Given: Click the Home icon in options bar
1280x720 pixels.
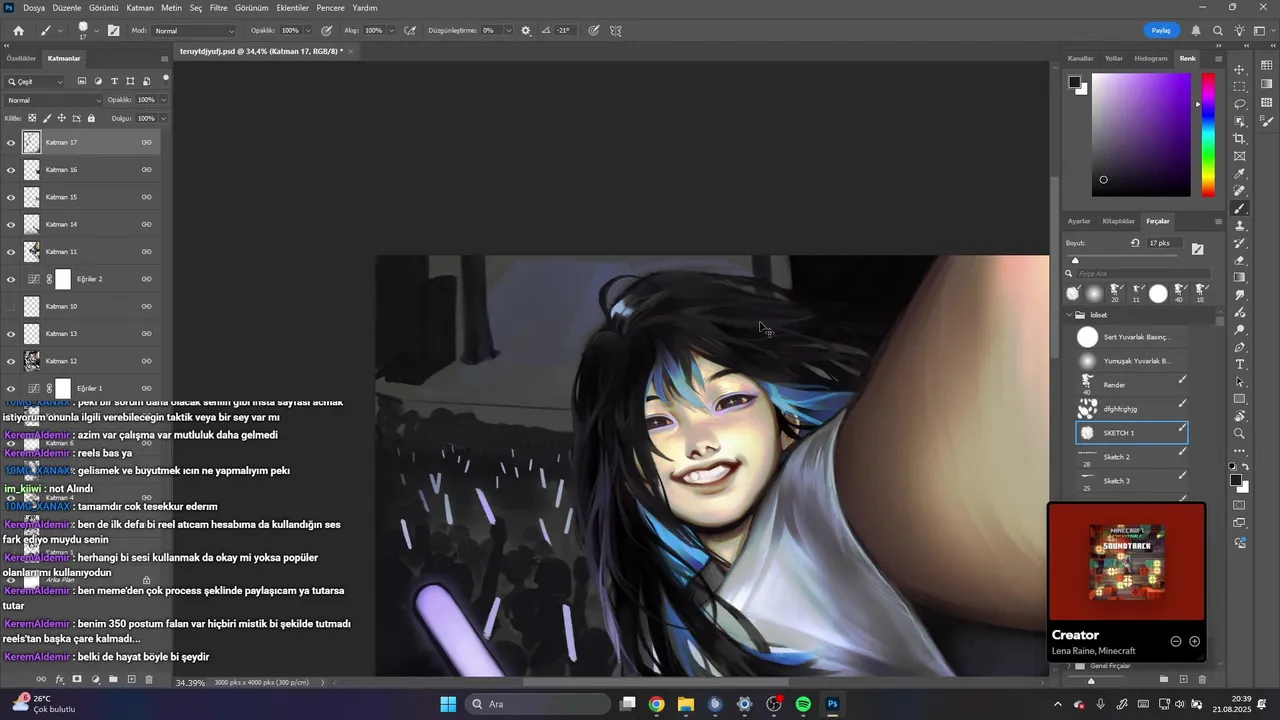Looking at the screenshot, I should click(x=18, y=31).
